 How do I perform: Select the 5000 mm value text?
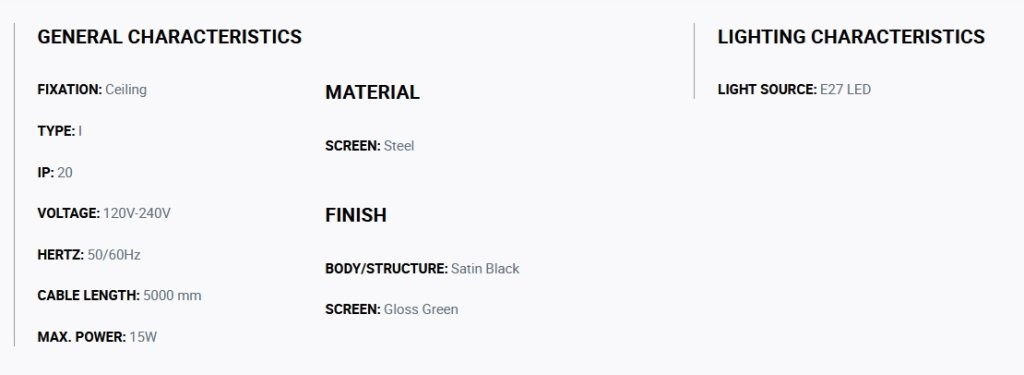(x=172, y=295)
